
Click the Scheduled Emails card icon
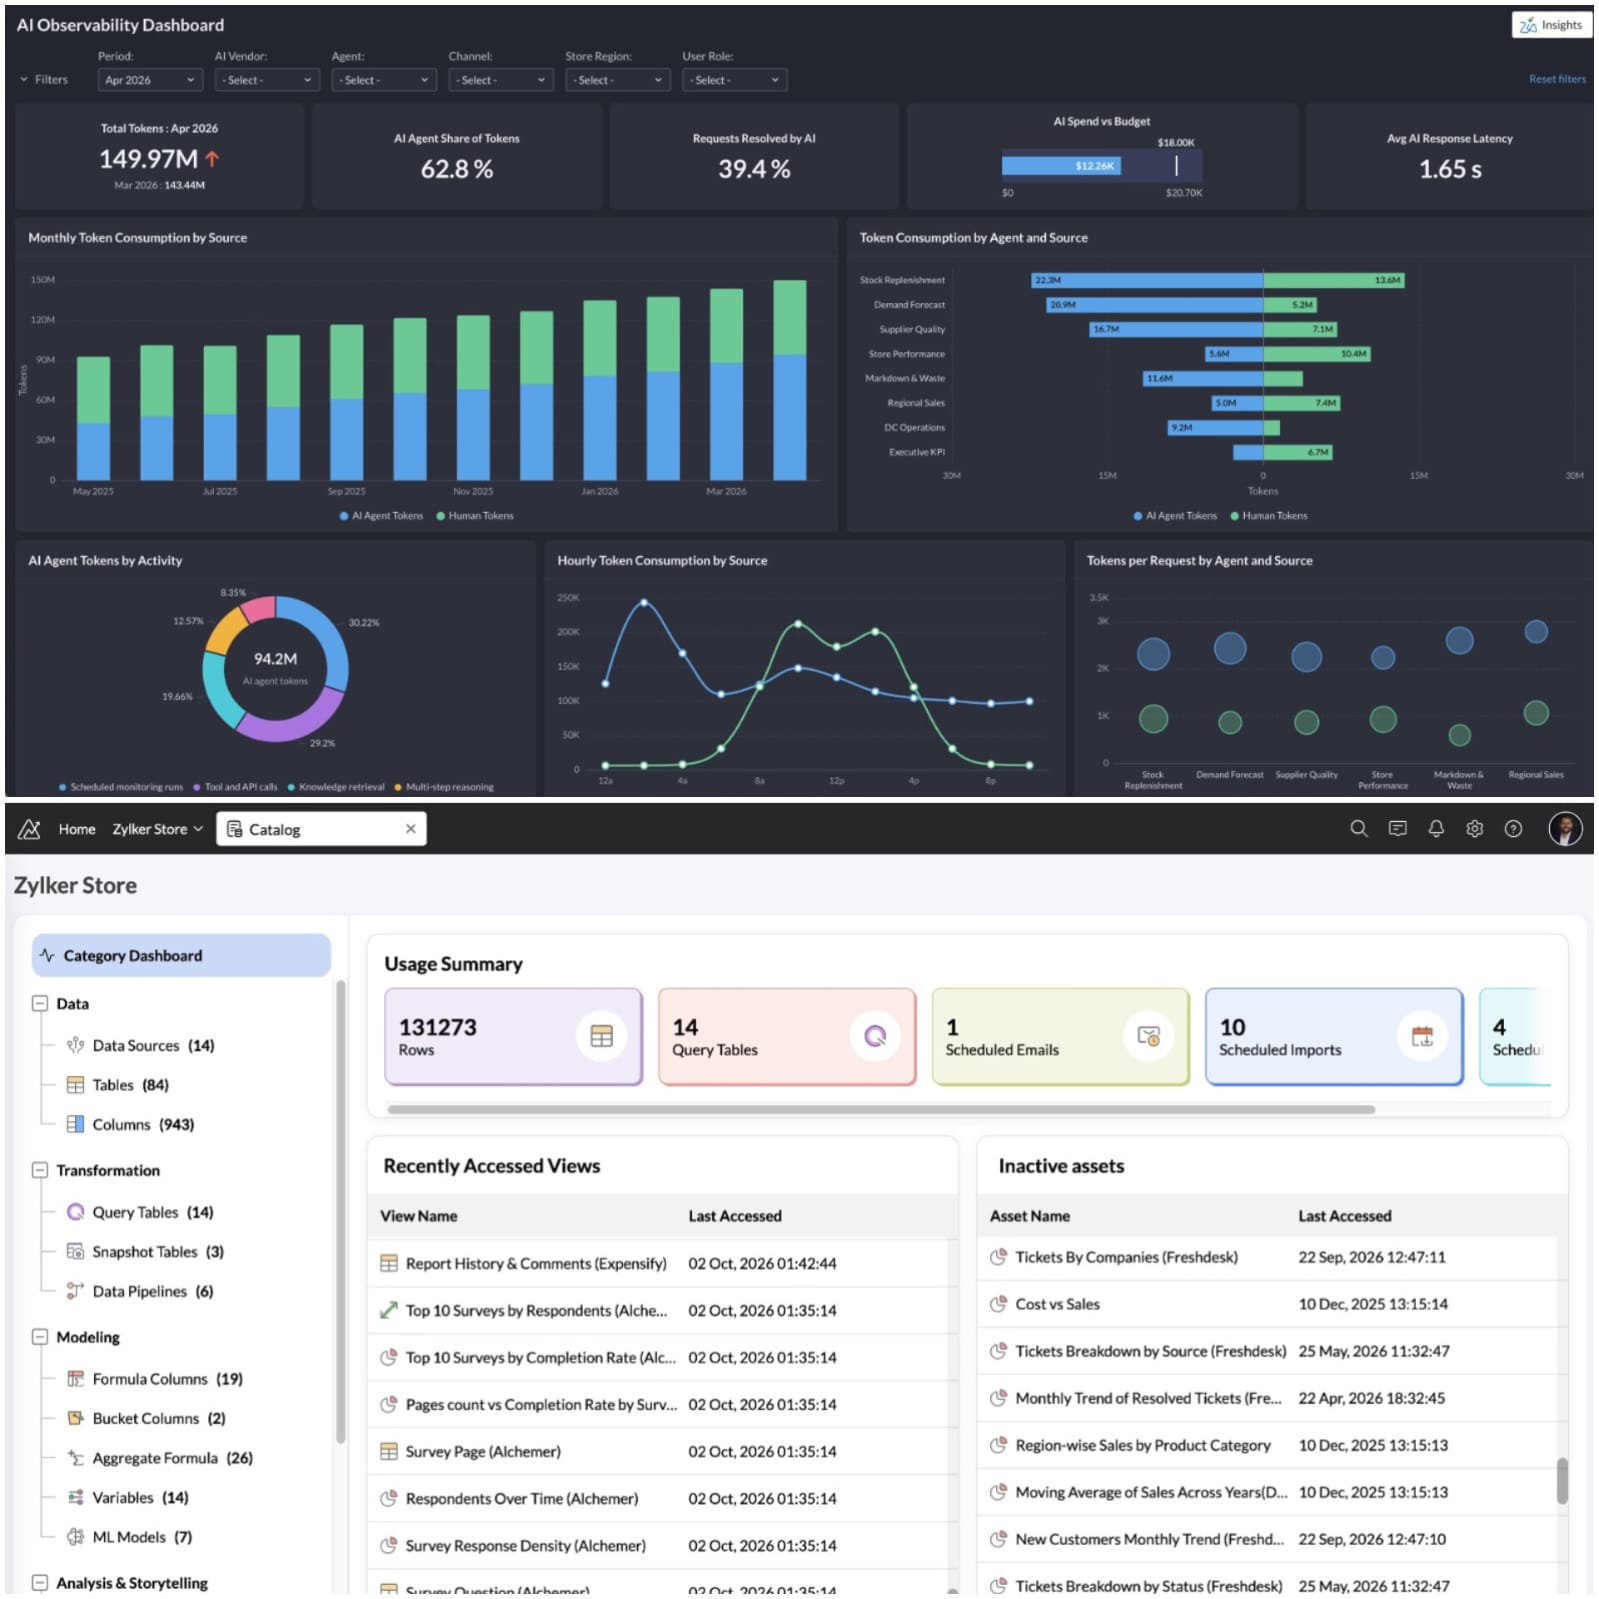[1148, 1036]
